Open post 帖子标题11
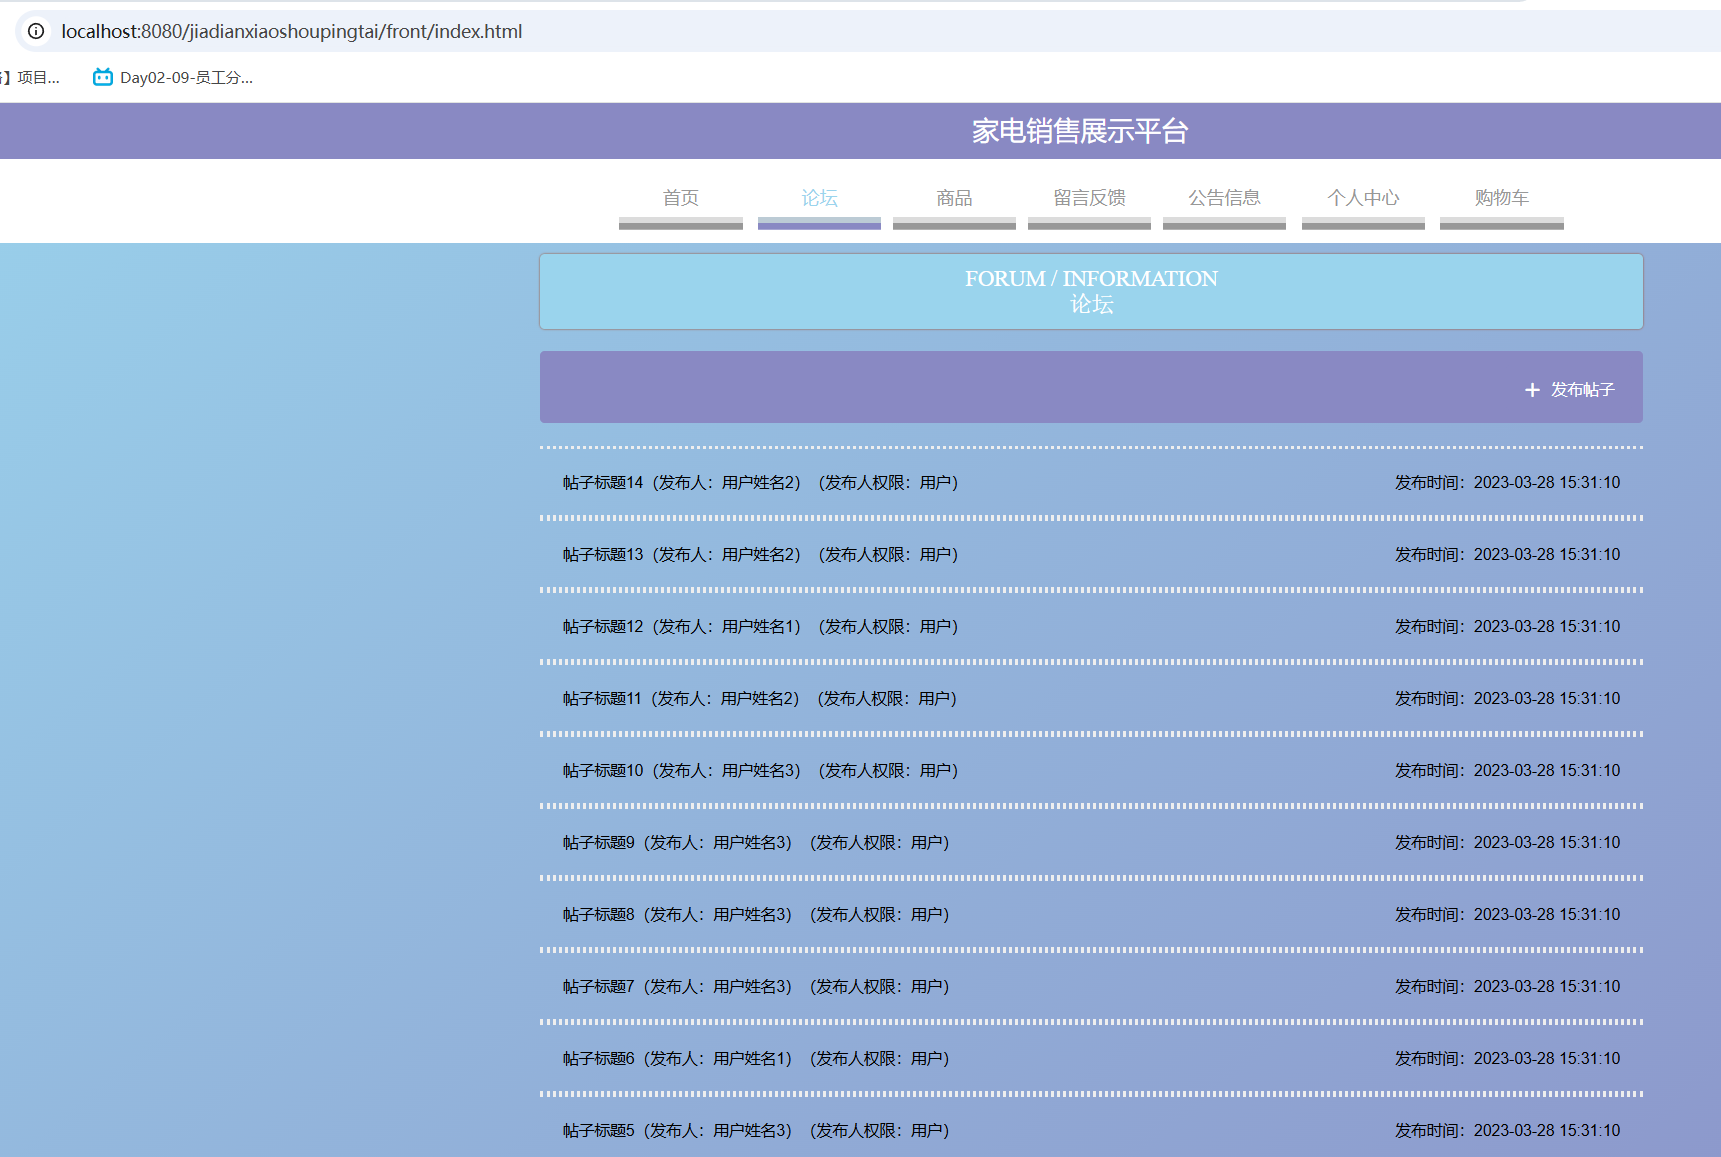This screenshot has height=1157, width=1721. (x=760, y=699)
